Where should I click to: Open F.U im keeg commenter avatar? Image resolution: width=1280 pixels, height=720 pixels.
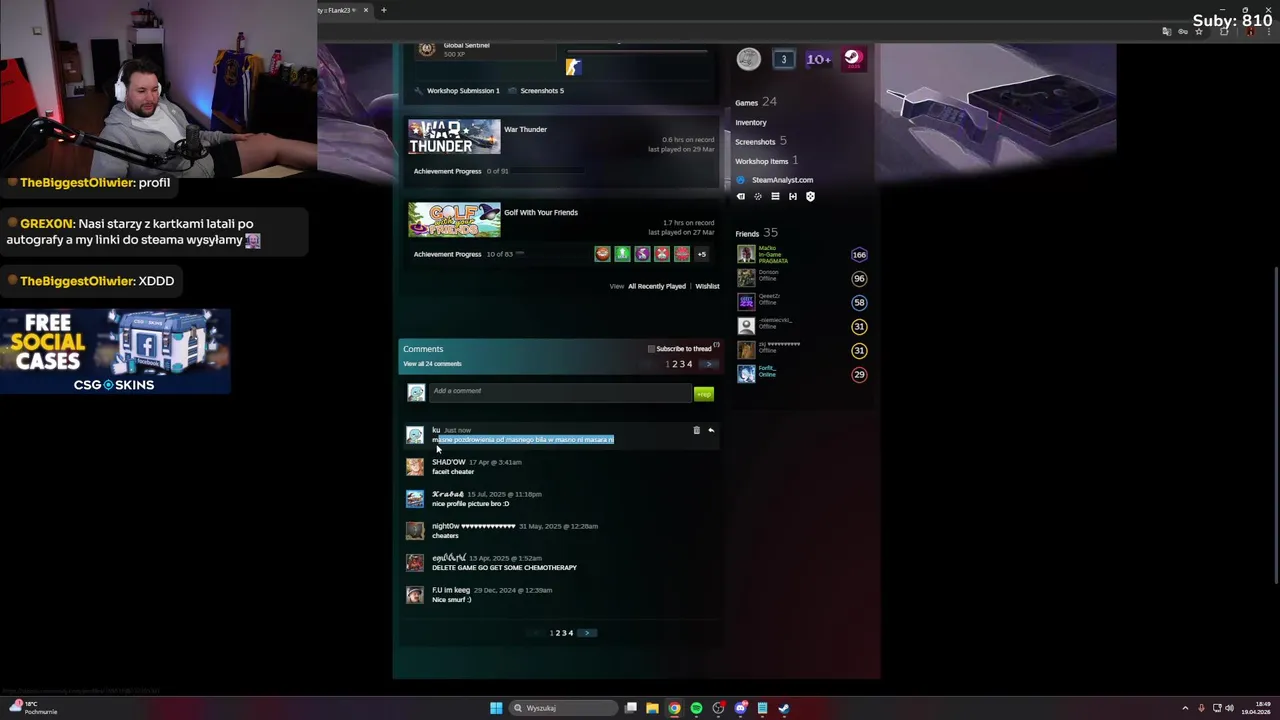415,594
